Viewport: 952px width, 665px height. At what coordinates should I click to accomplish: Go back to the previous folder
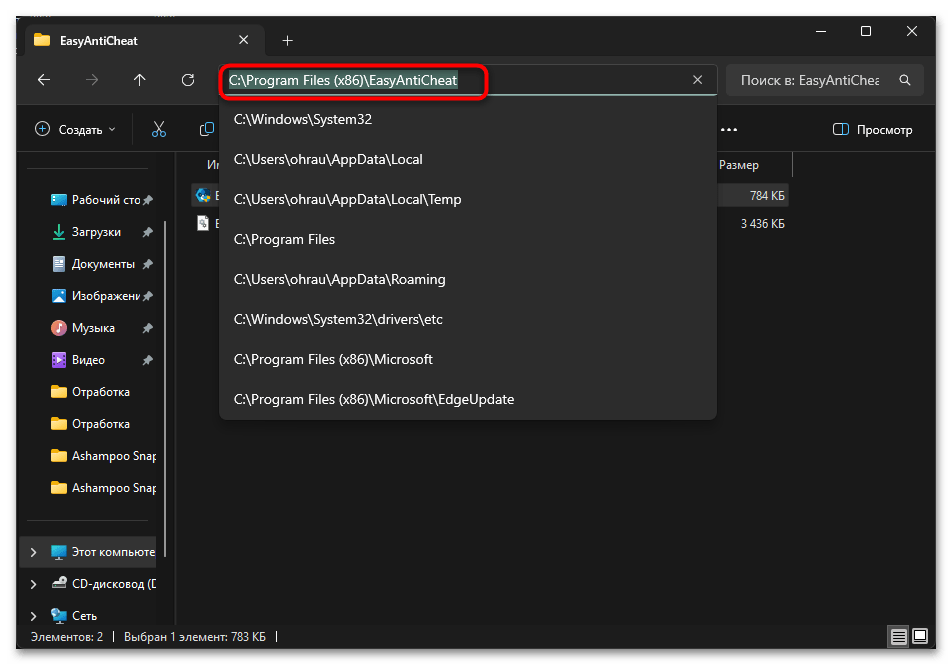point(44,80)
